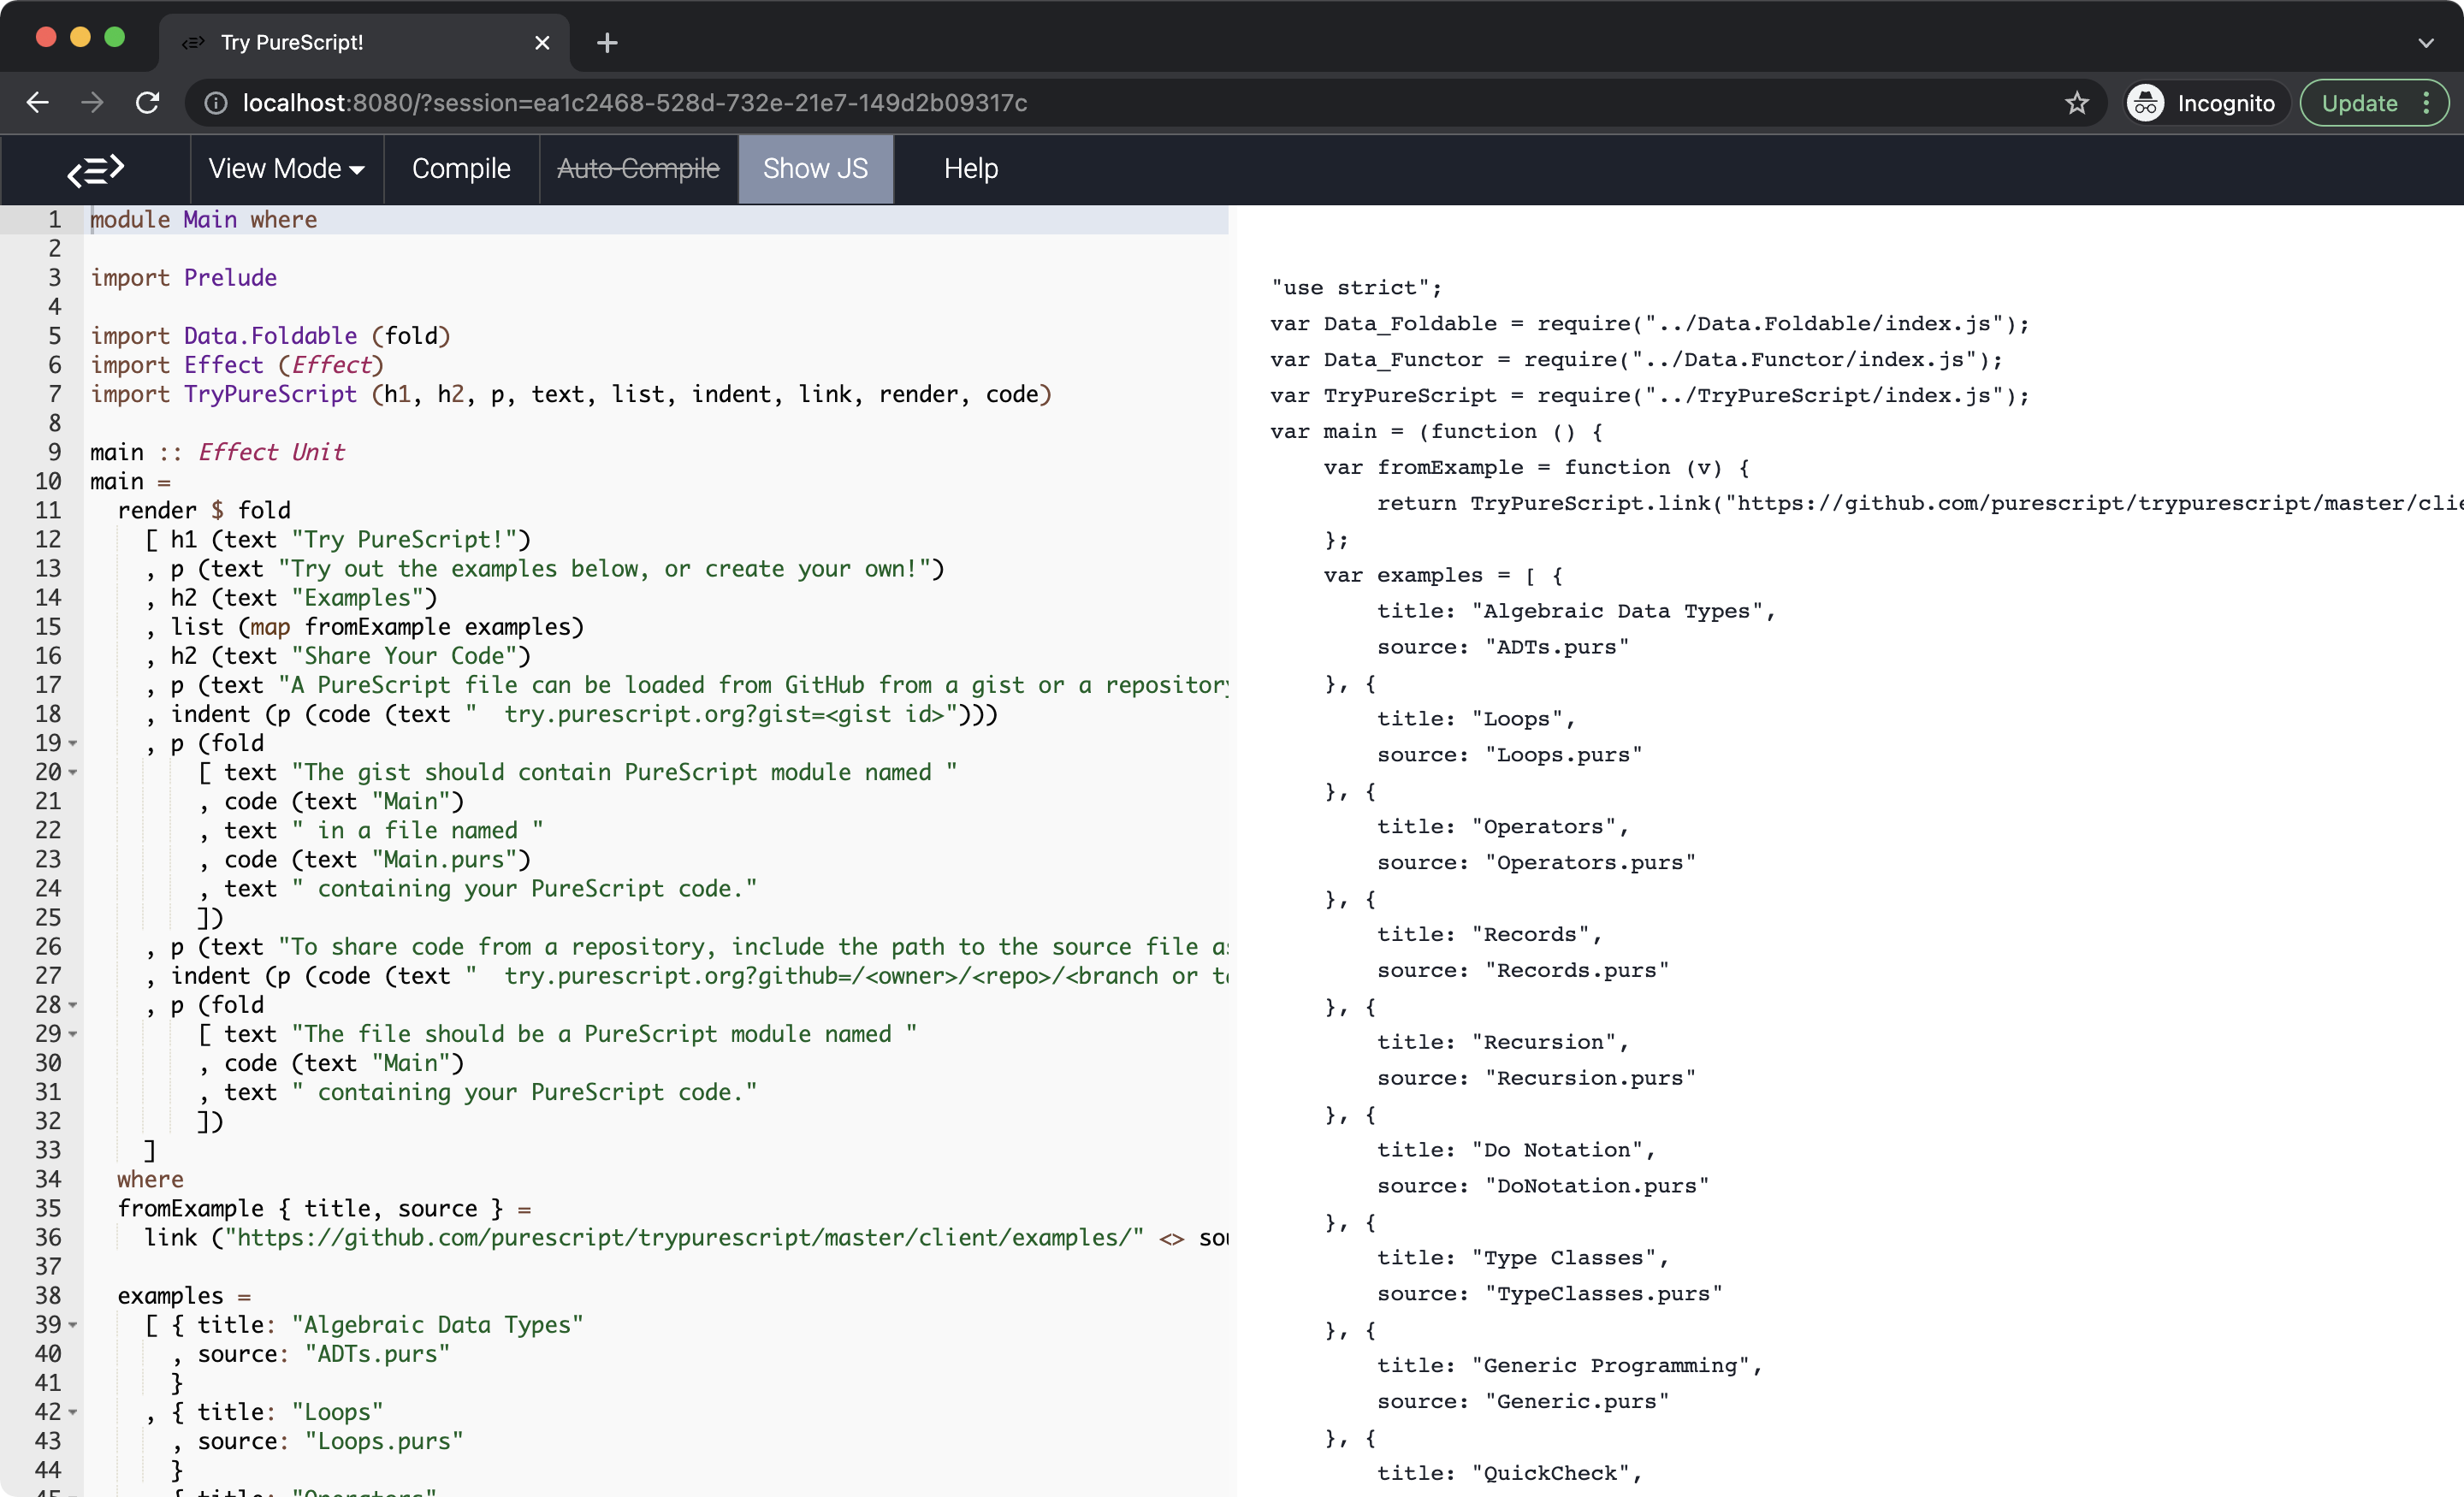Click 'var main = (function () {' in output
The width and height of the screenshot is (2464, 1497).
pyautogui.click(x=1436, y=432)
